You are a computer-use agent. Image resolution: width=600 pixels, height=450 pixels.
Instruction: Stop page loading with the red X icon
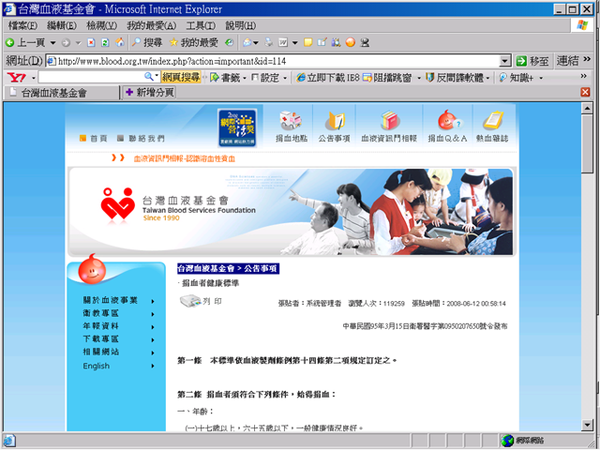point(91,42)
